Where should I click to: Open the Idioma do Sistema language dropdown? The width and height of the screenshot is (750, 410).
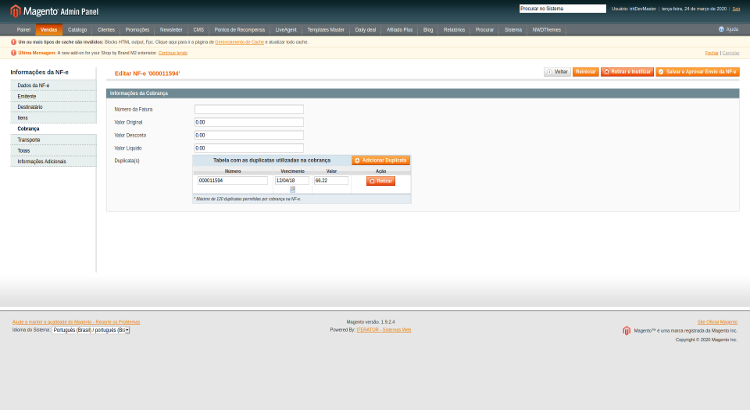[x=91, y=330]
